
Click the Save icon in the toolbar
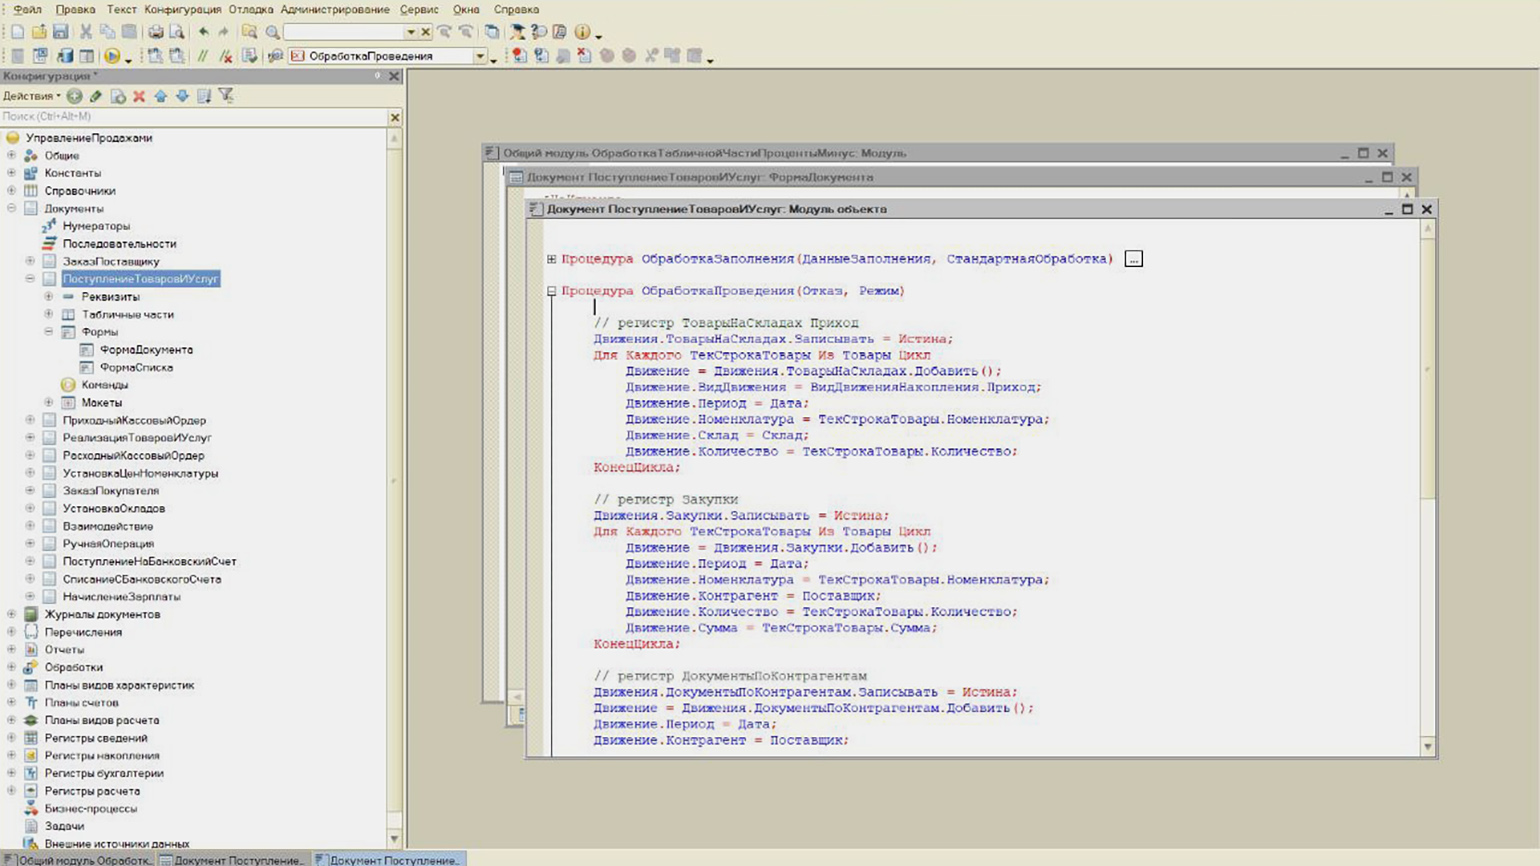point(61,32)
